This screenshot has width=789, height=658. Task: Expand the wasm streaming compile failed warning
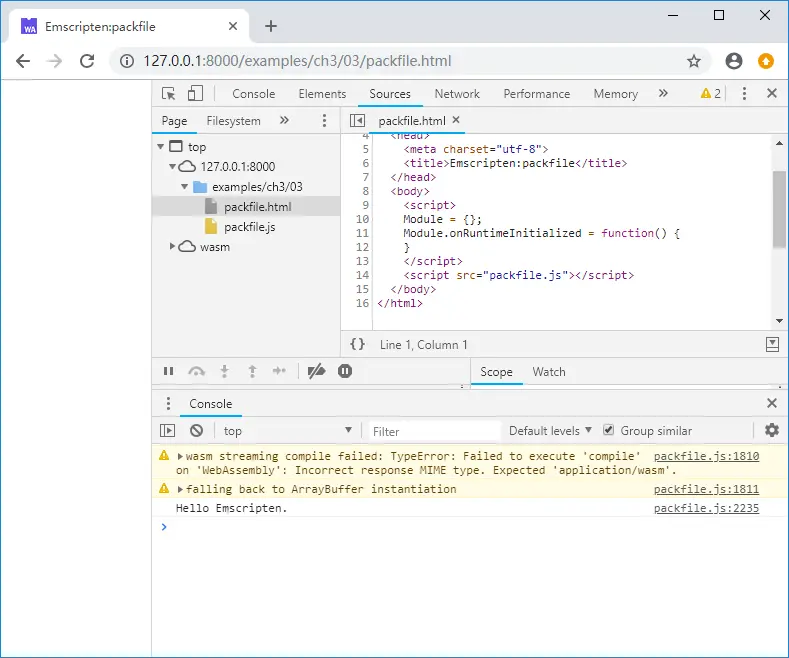180,457
